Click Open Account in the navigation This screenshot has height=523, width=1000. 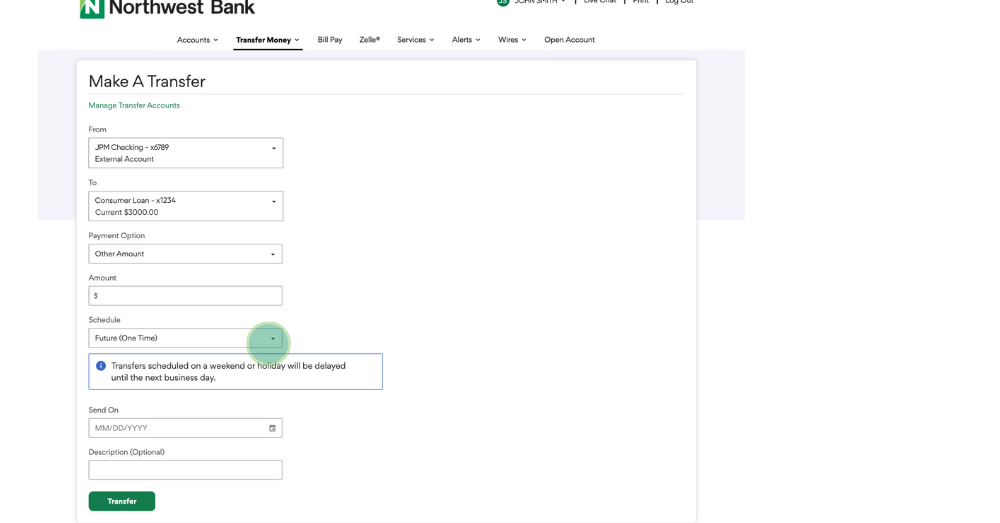(569, 40)
